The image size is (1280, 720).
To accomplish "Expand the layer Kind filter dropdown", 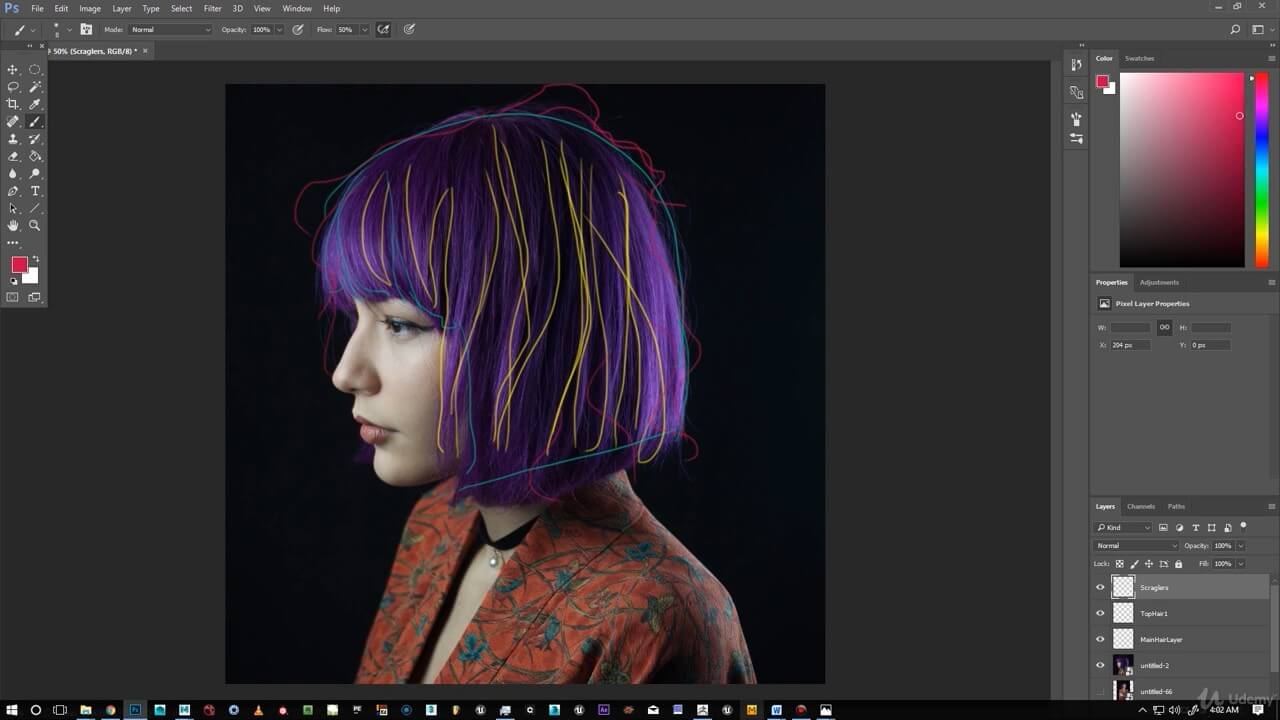I will (x=1123, y=527).
